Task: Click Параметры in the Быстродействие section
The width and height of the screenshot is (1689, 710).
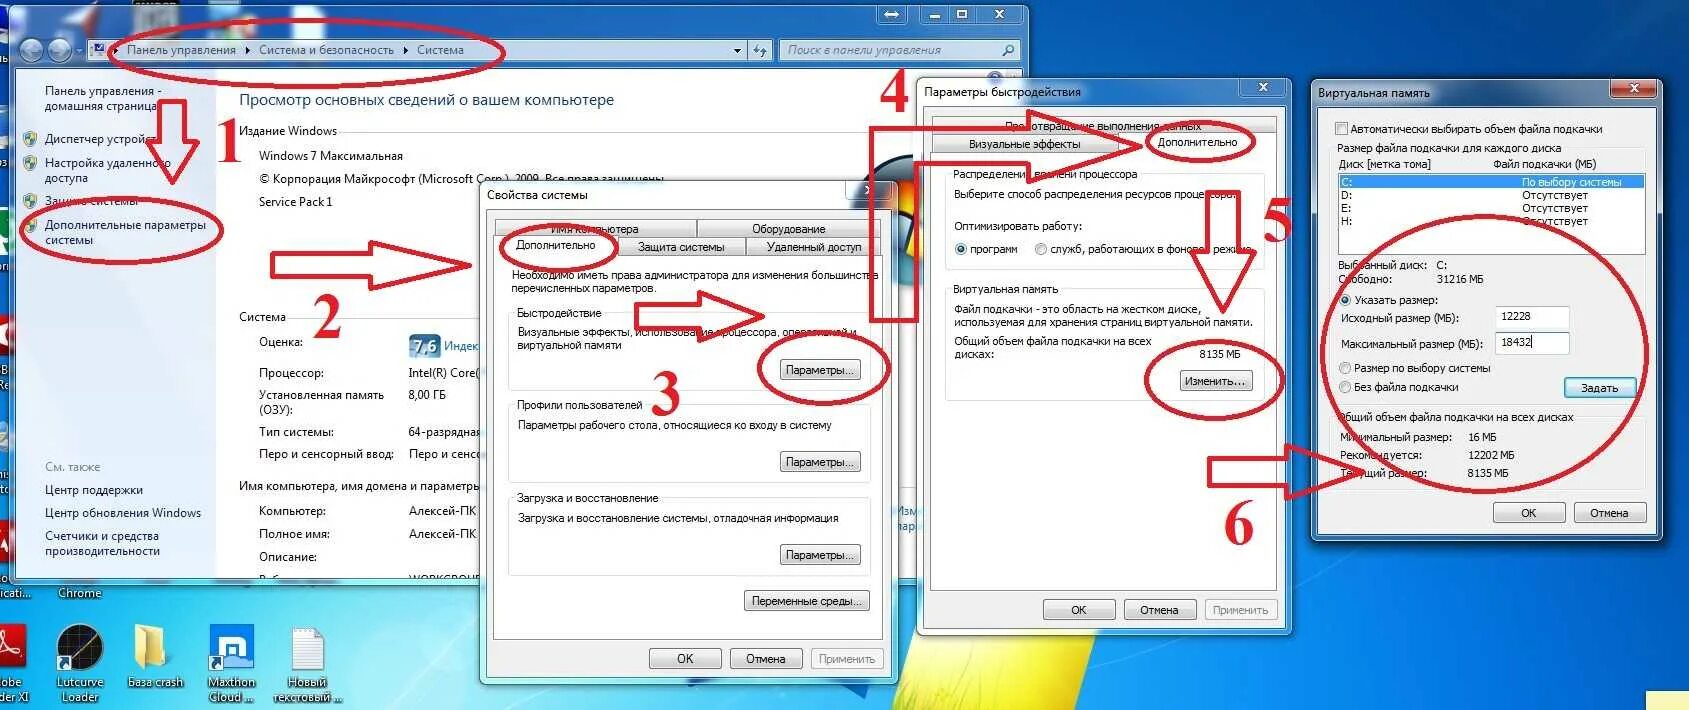Action: pos(820,370)
